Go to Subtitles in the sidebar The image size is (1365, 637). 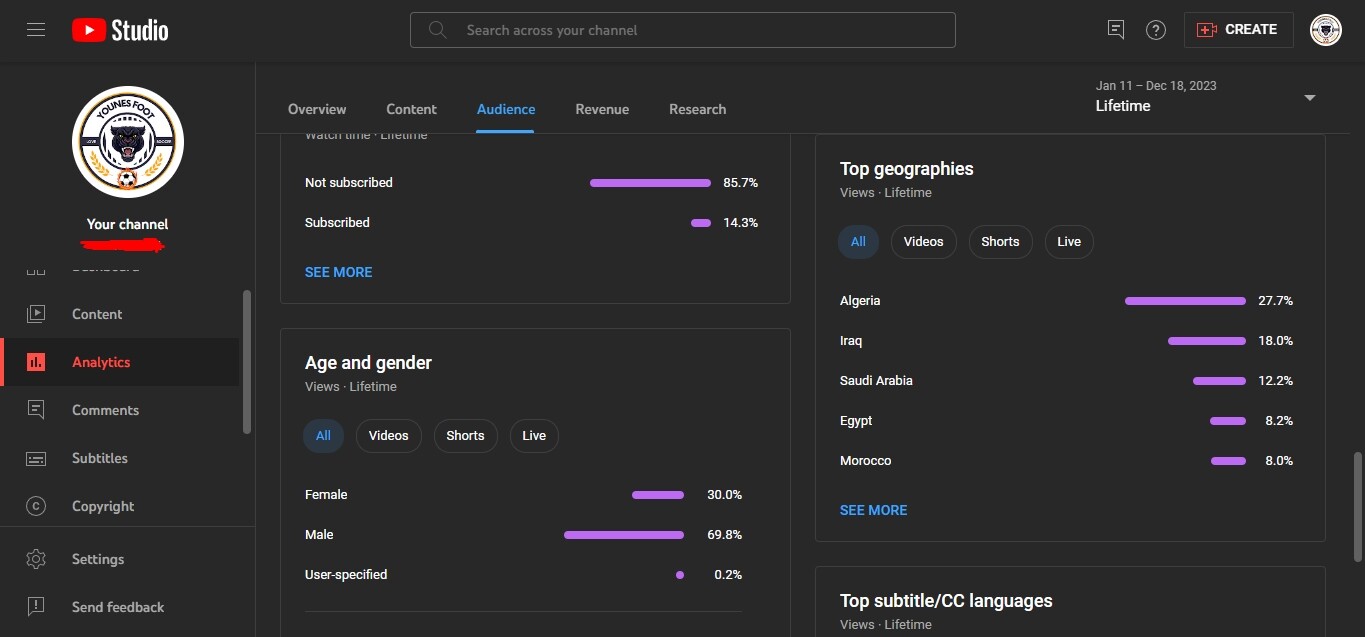click(100, 458)
